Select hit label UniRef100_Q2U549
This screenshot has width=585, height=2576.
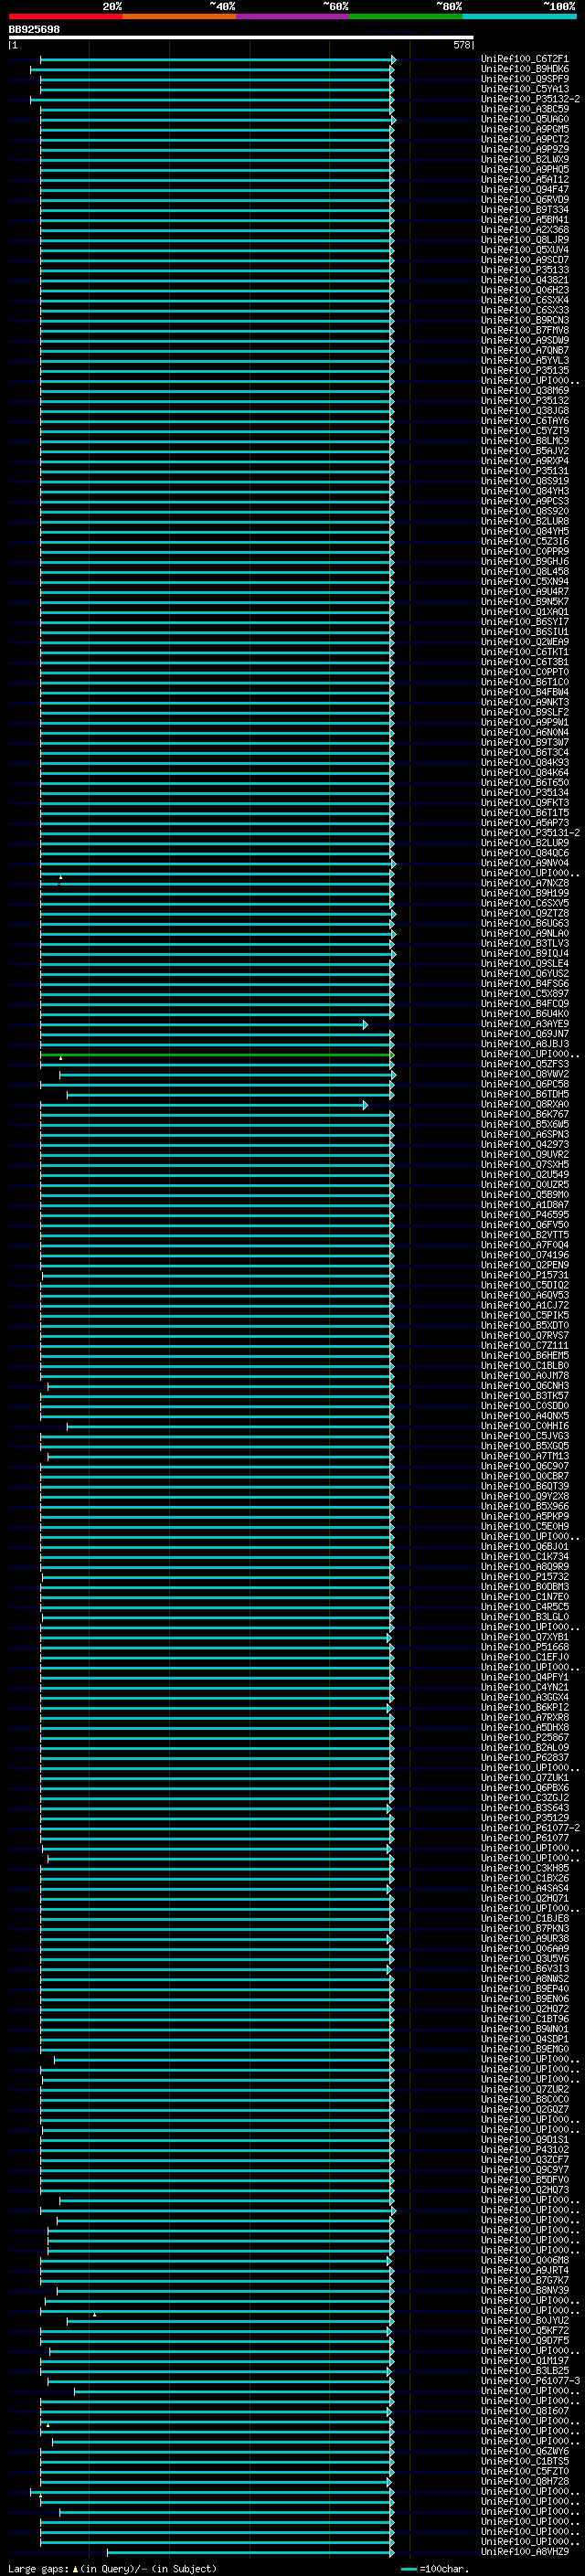point(525,1174)
